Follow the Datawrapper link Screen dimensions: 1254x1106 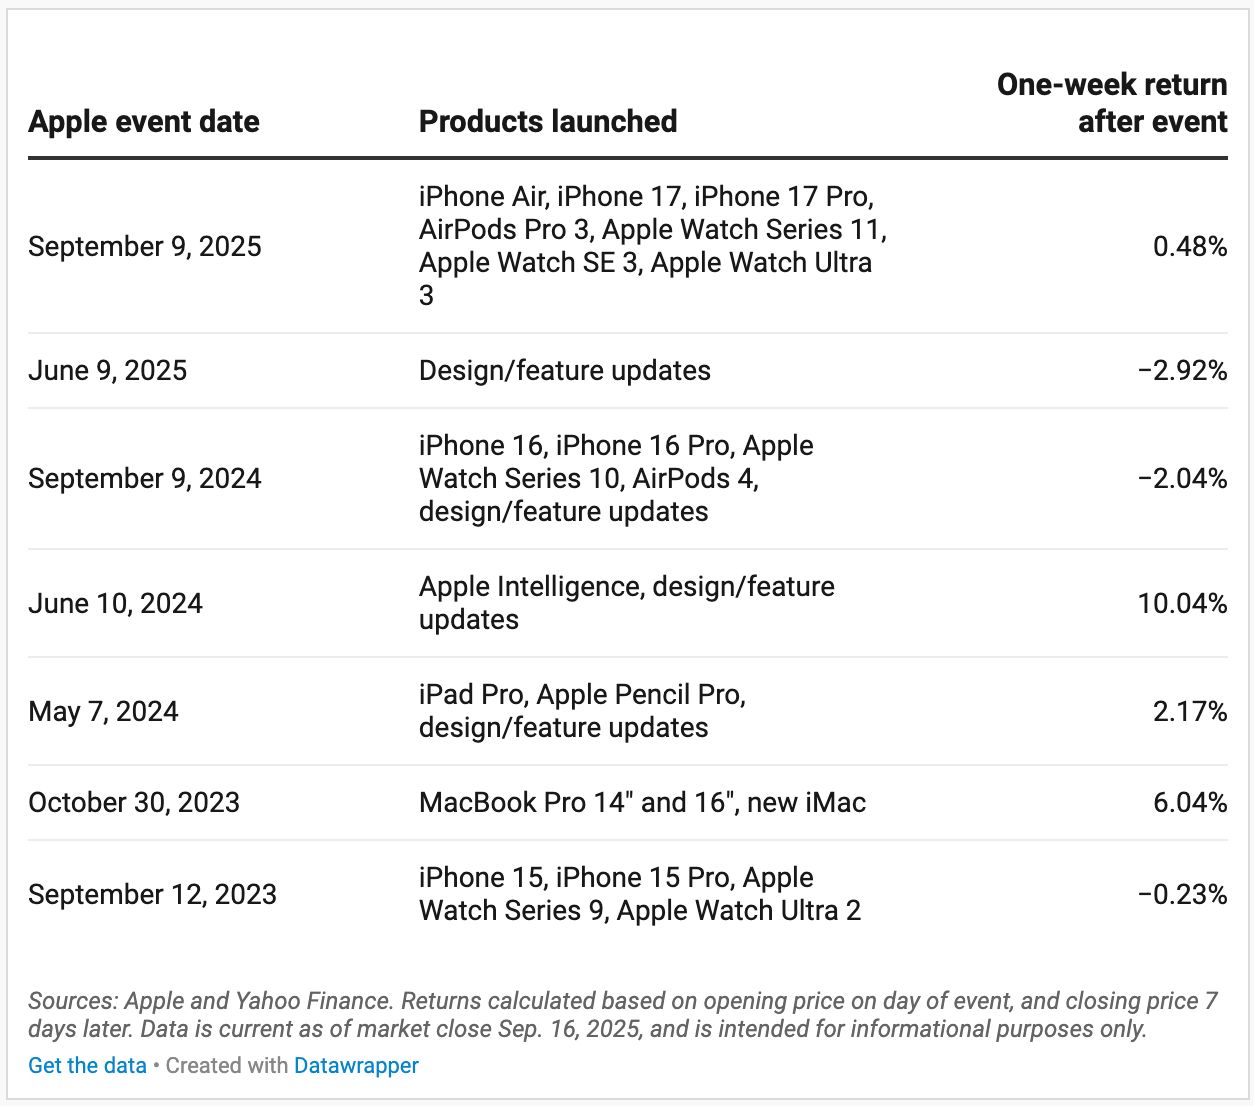point(356,1066)
